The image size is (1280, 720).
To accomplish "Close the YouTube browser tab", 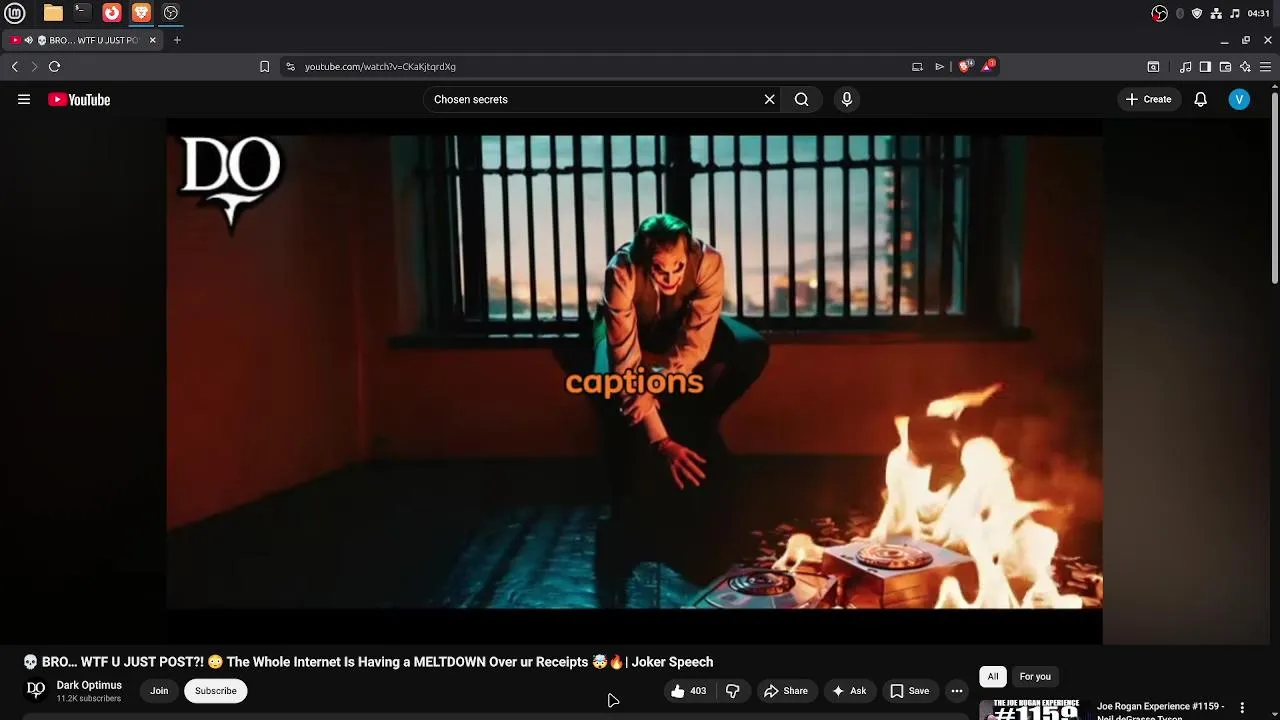I will (152, 40).
